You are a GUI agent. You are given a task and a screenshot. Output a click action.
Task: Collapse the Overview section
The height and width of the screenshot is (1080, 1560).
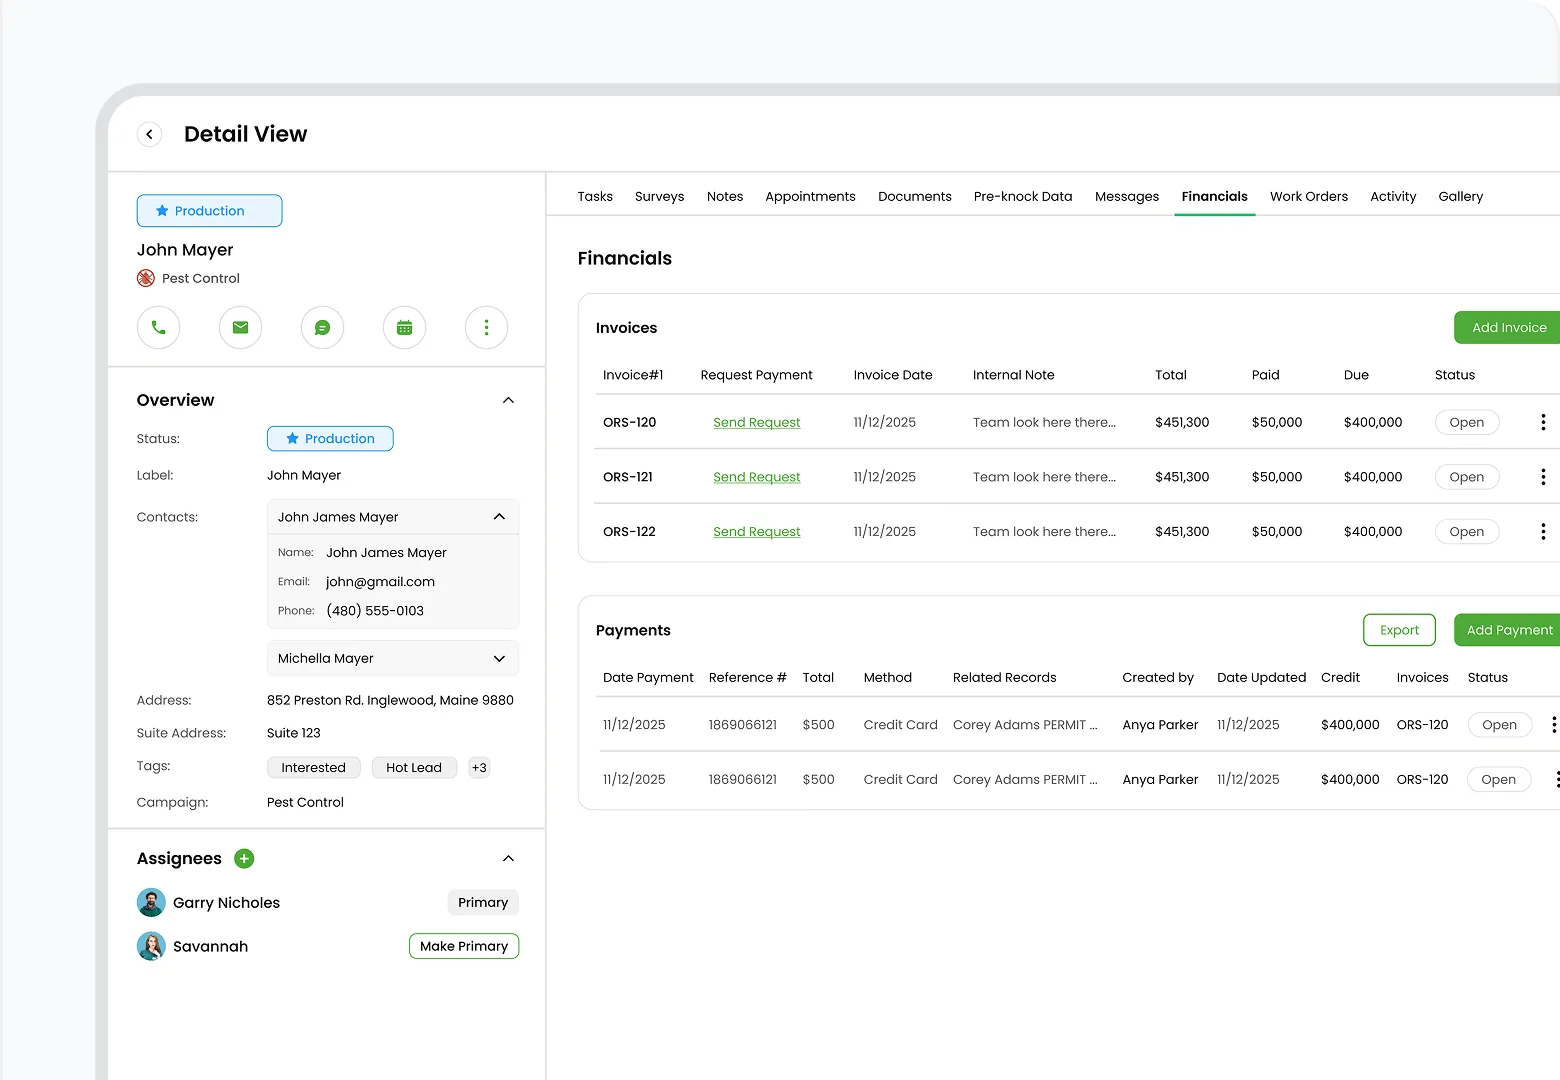click(x=508, y=400)
